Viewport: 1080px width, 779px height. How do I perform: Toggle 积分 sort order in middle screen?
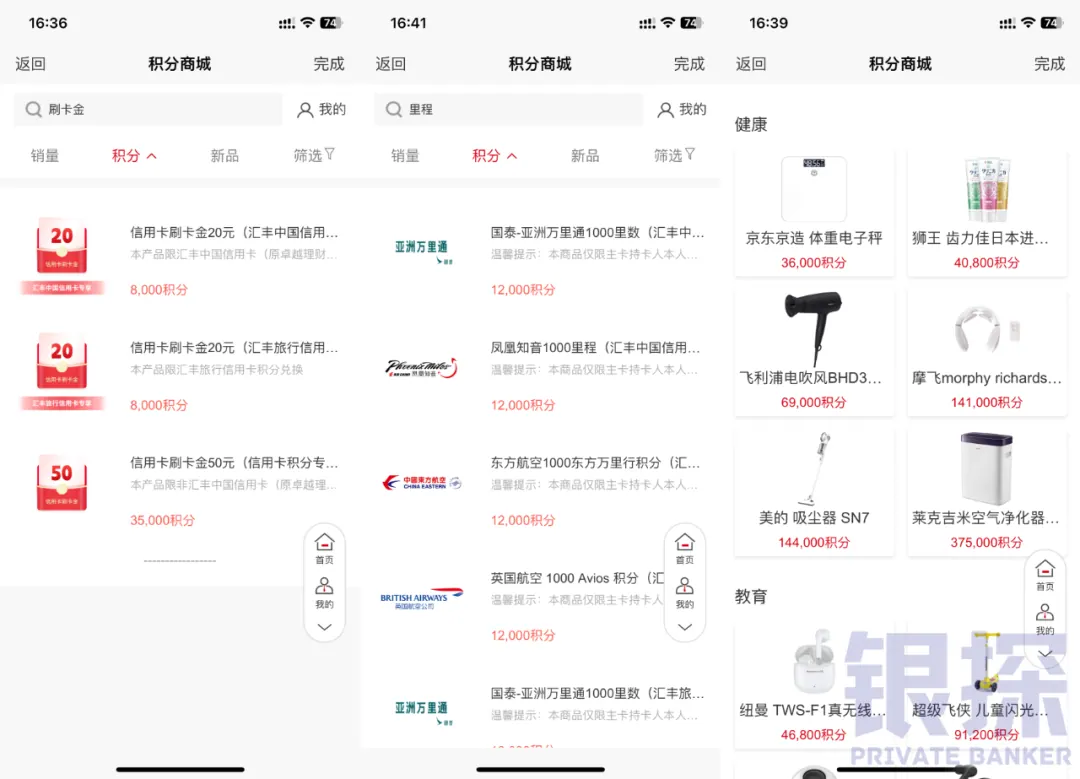click(495, 156)
